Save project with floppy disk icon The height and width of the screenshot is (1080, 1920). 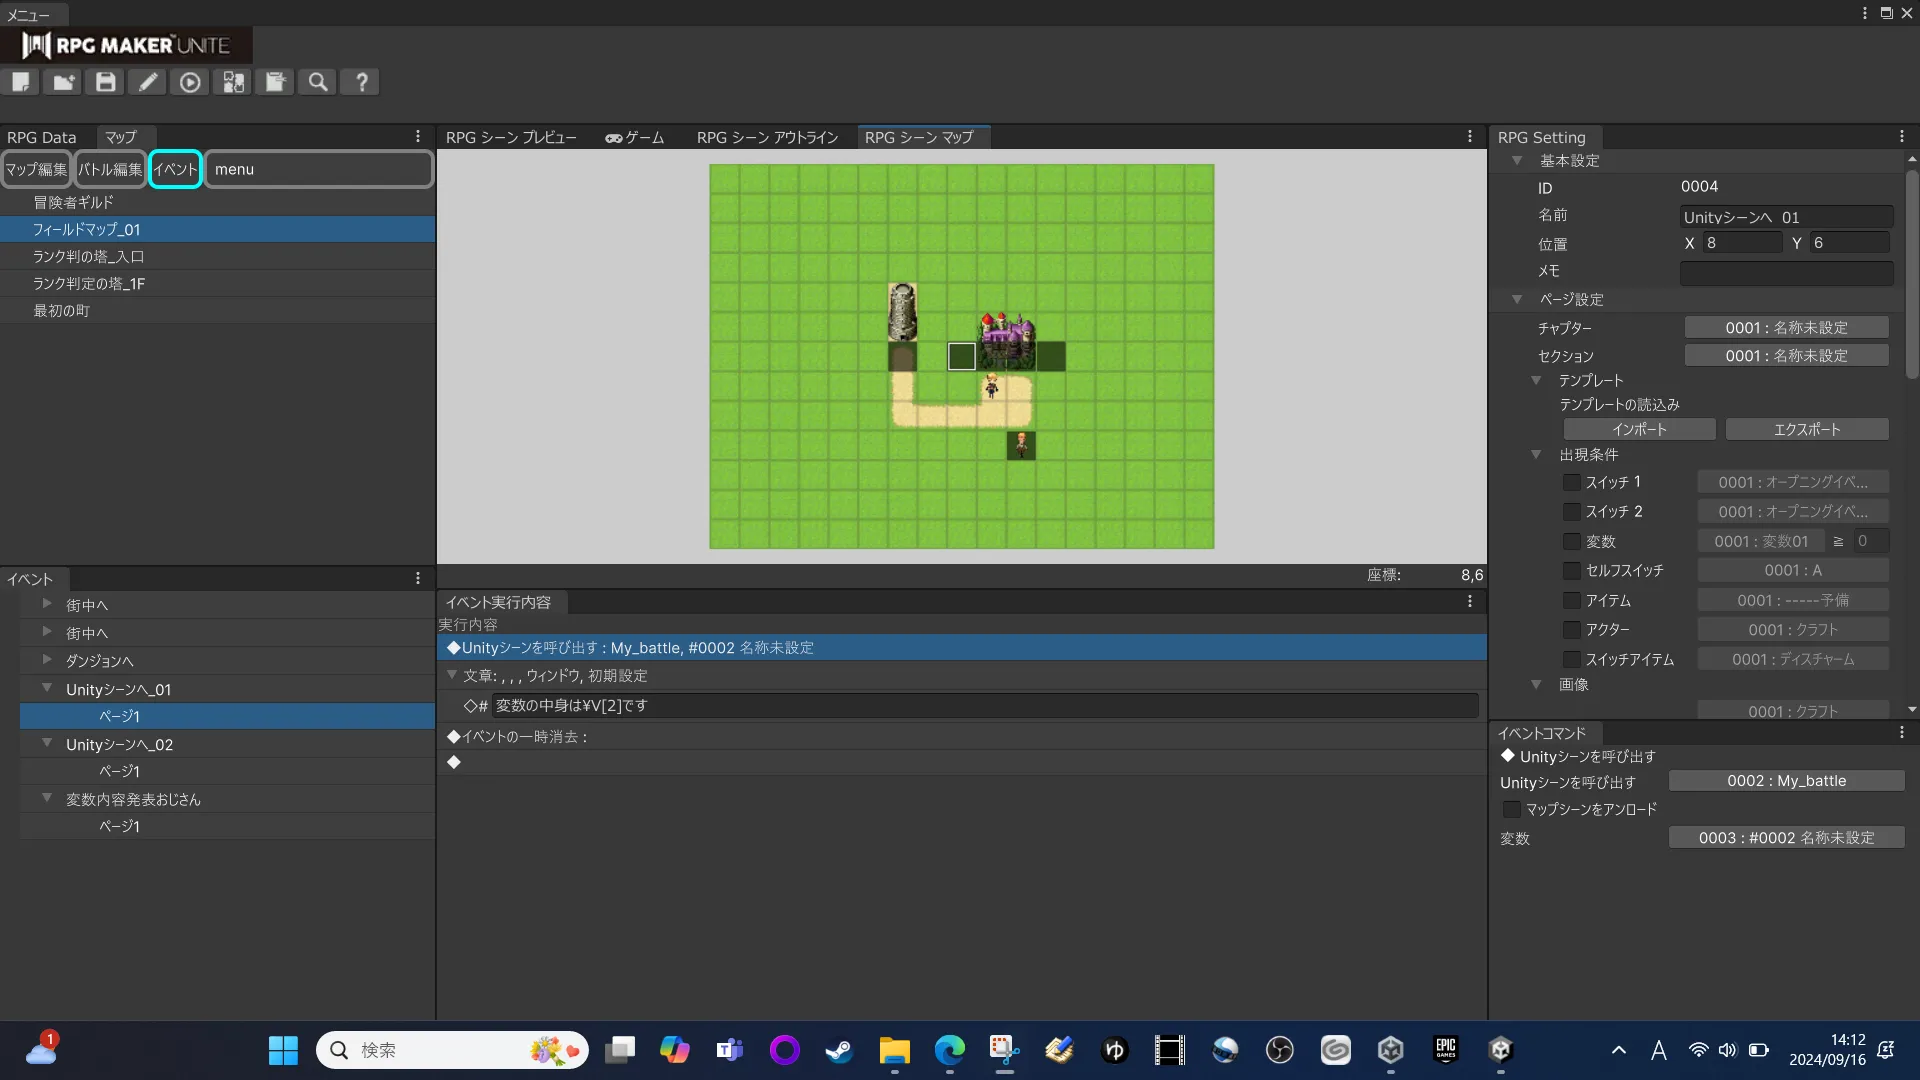[106, 82]
